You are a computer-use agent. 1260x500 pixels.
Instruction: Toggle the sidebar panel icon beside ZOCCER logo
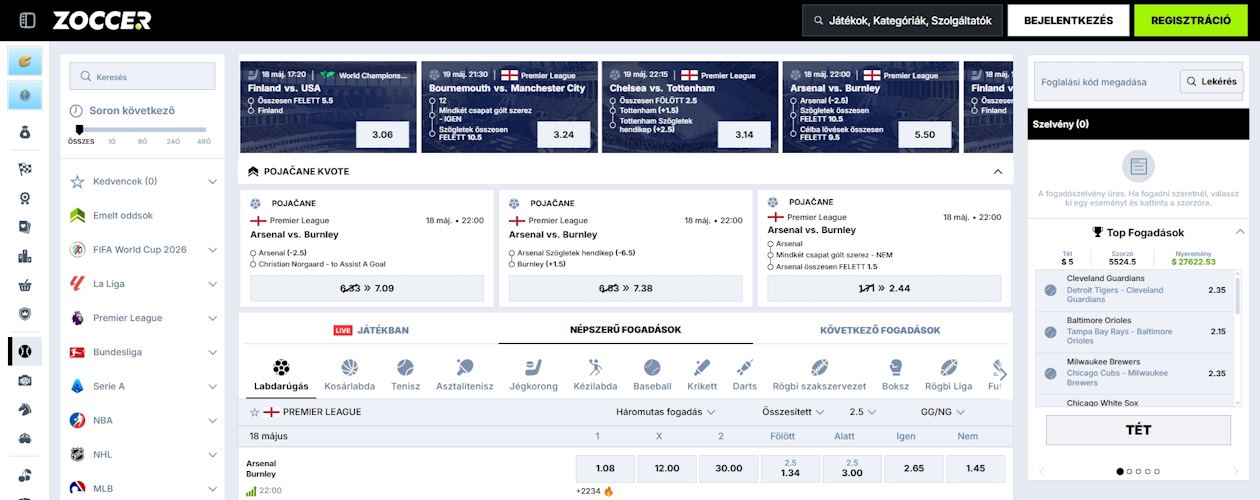tap(27, 20)
